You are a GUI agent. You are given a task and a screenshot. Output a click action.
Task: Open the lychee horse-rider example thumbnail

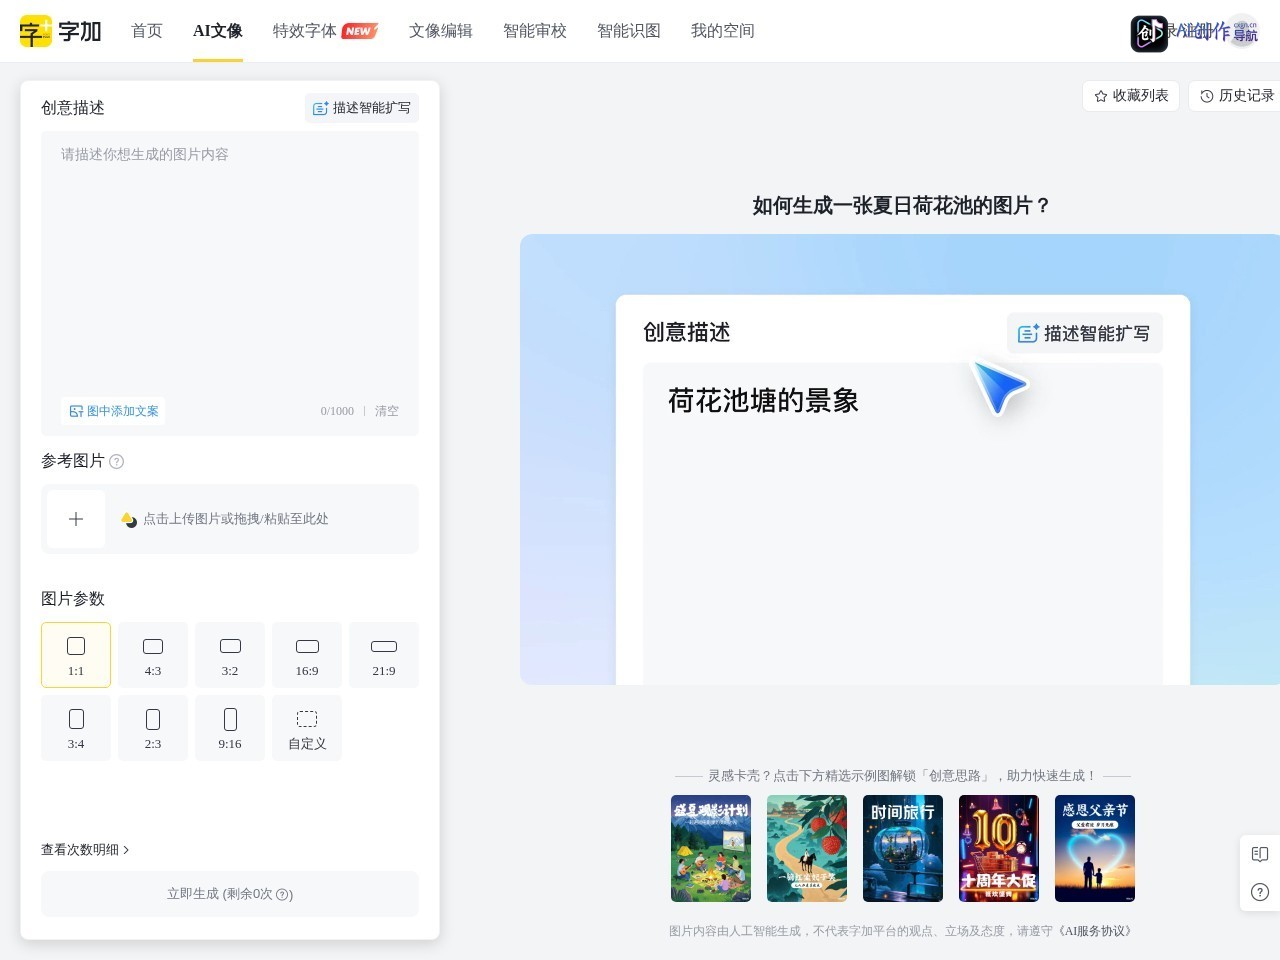tap(807, 849)
